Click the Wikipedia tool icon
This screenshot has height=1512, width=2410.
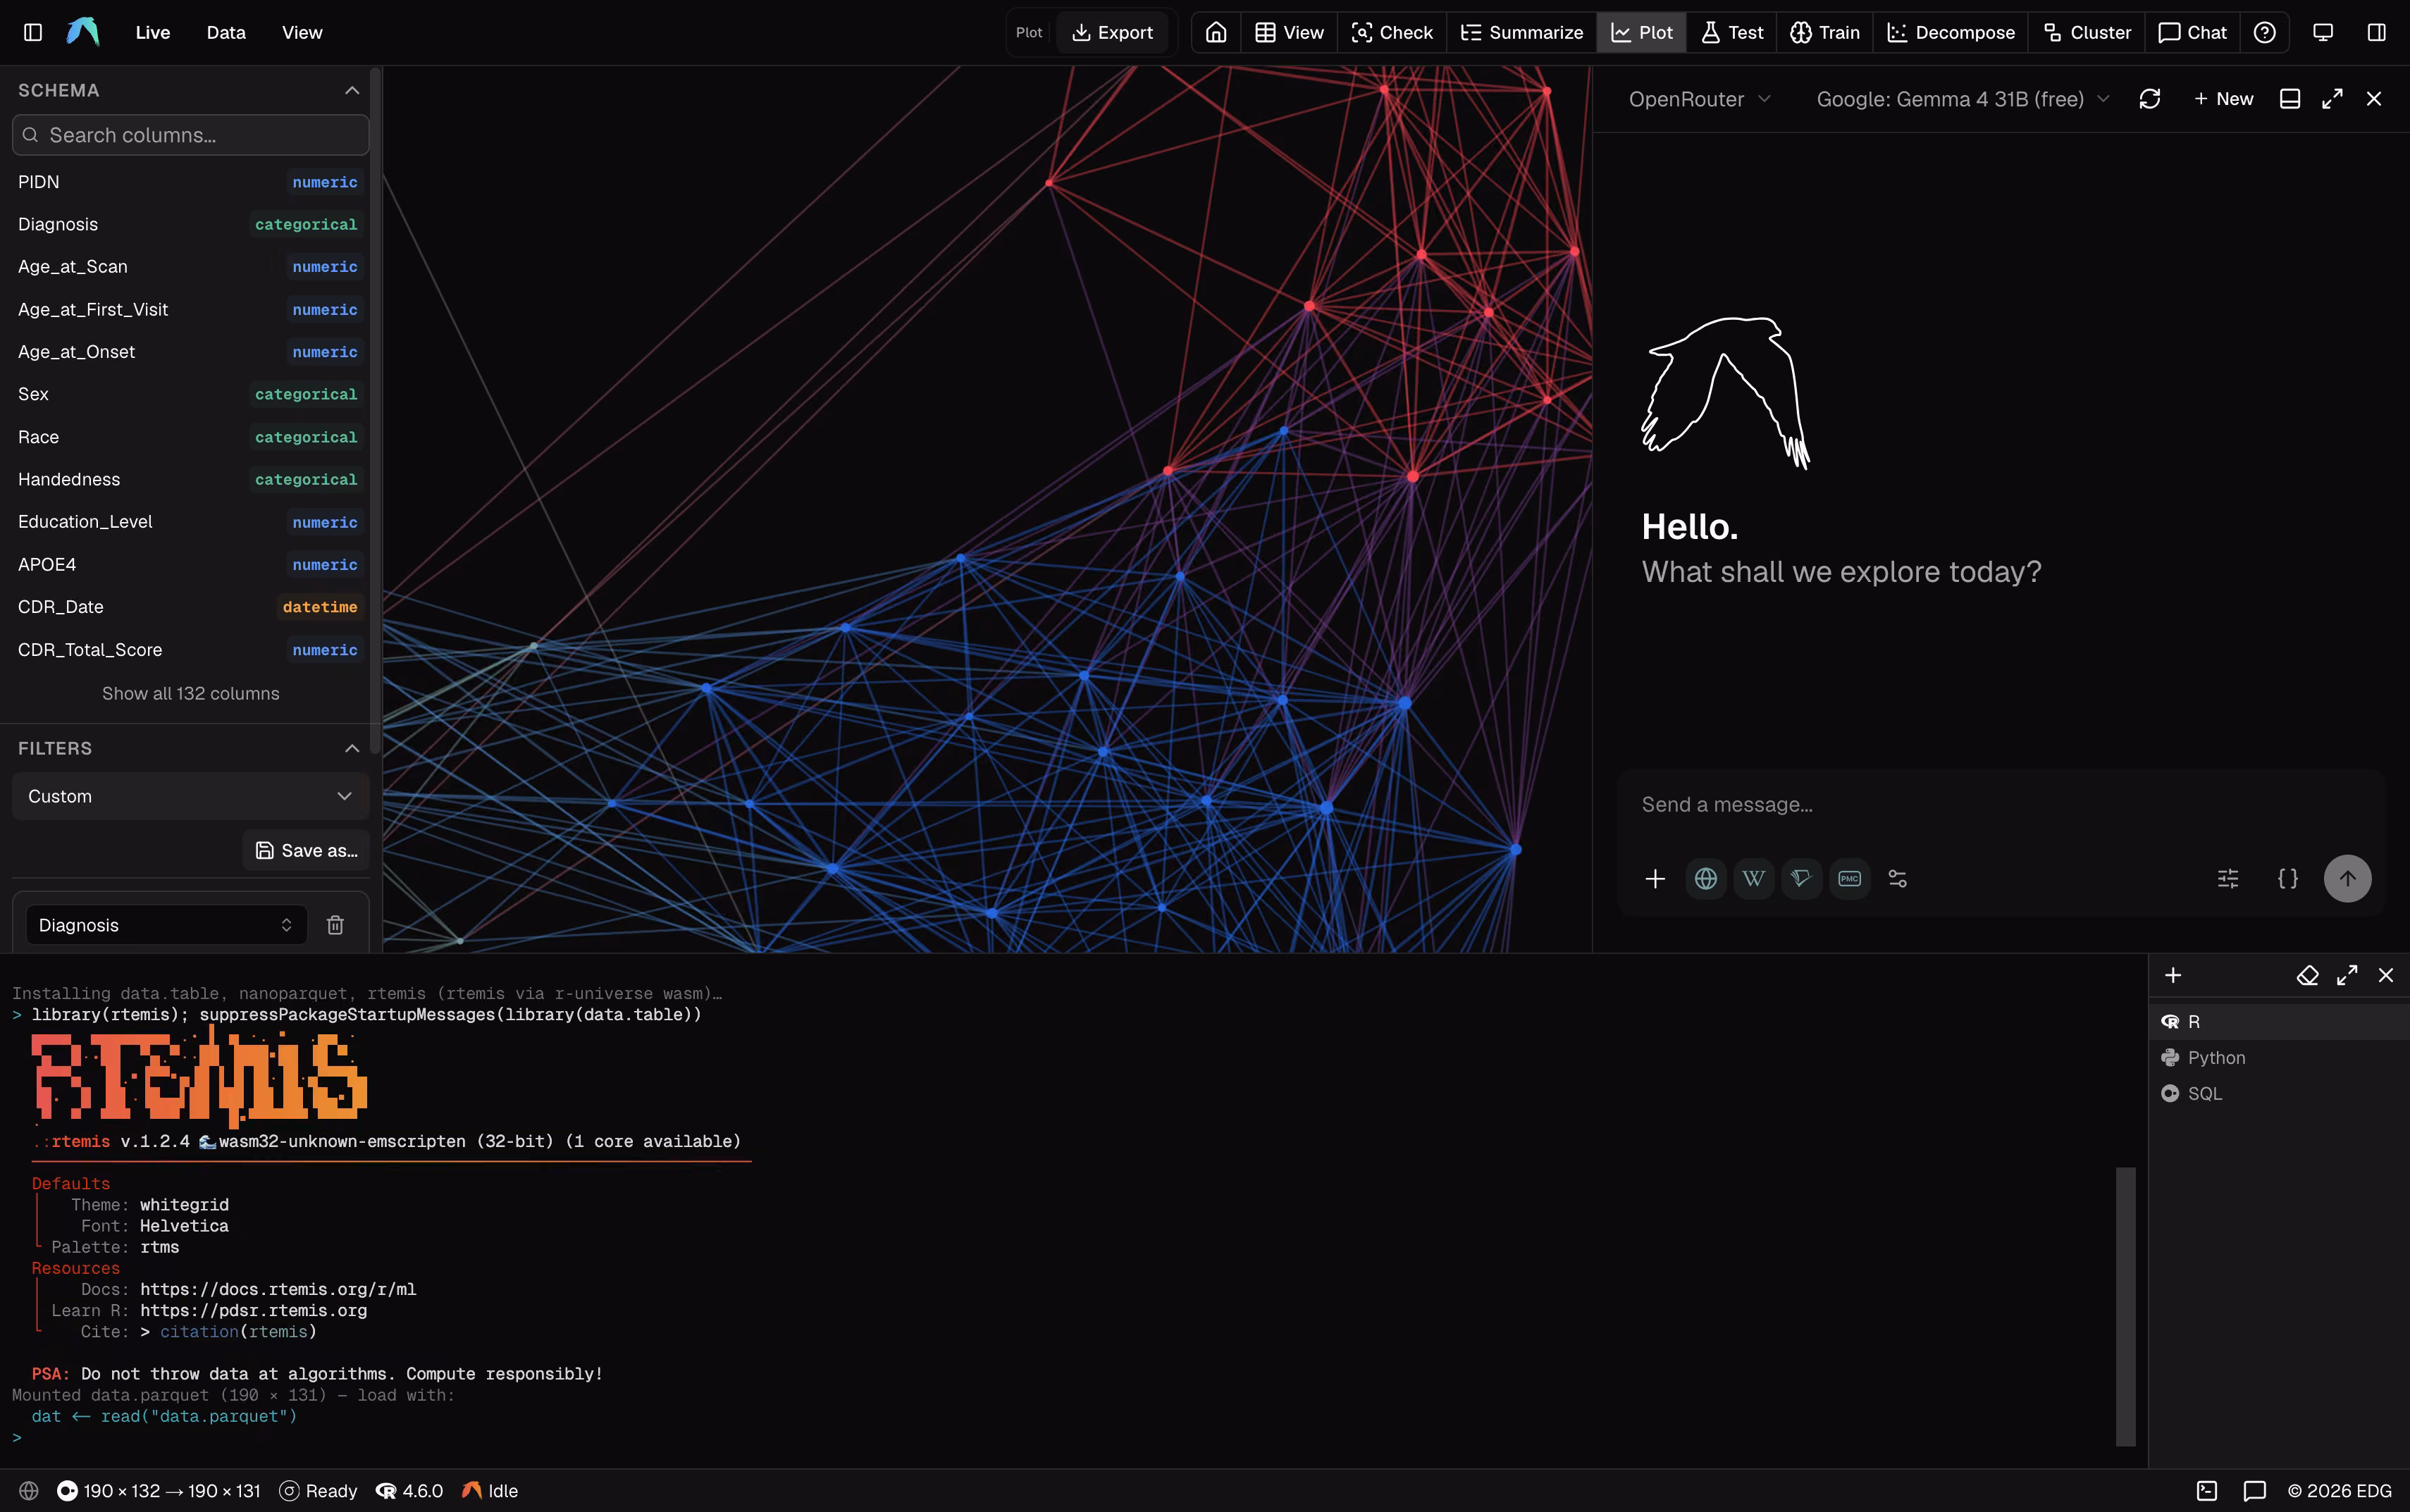coord(1753,878)
